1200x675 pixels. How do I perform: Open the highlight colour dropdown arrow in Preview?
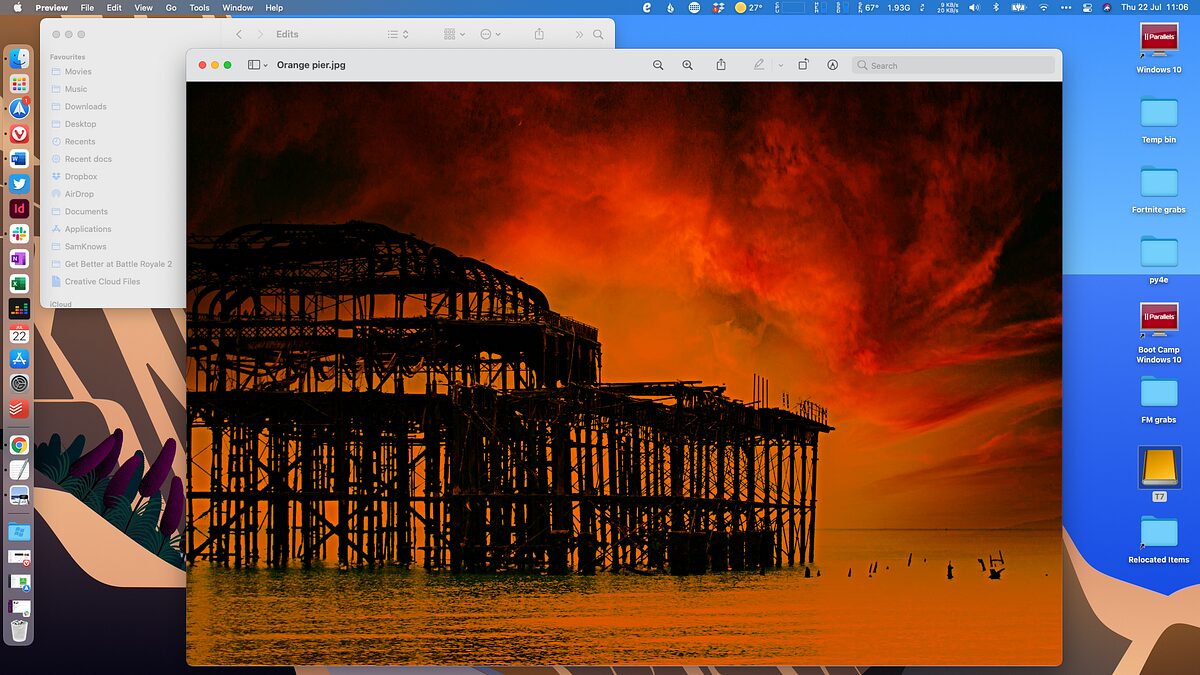[x=780, y=65]
